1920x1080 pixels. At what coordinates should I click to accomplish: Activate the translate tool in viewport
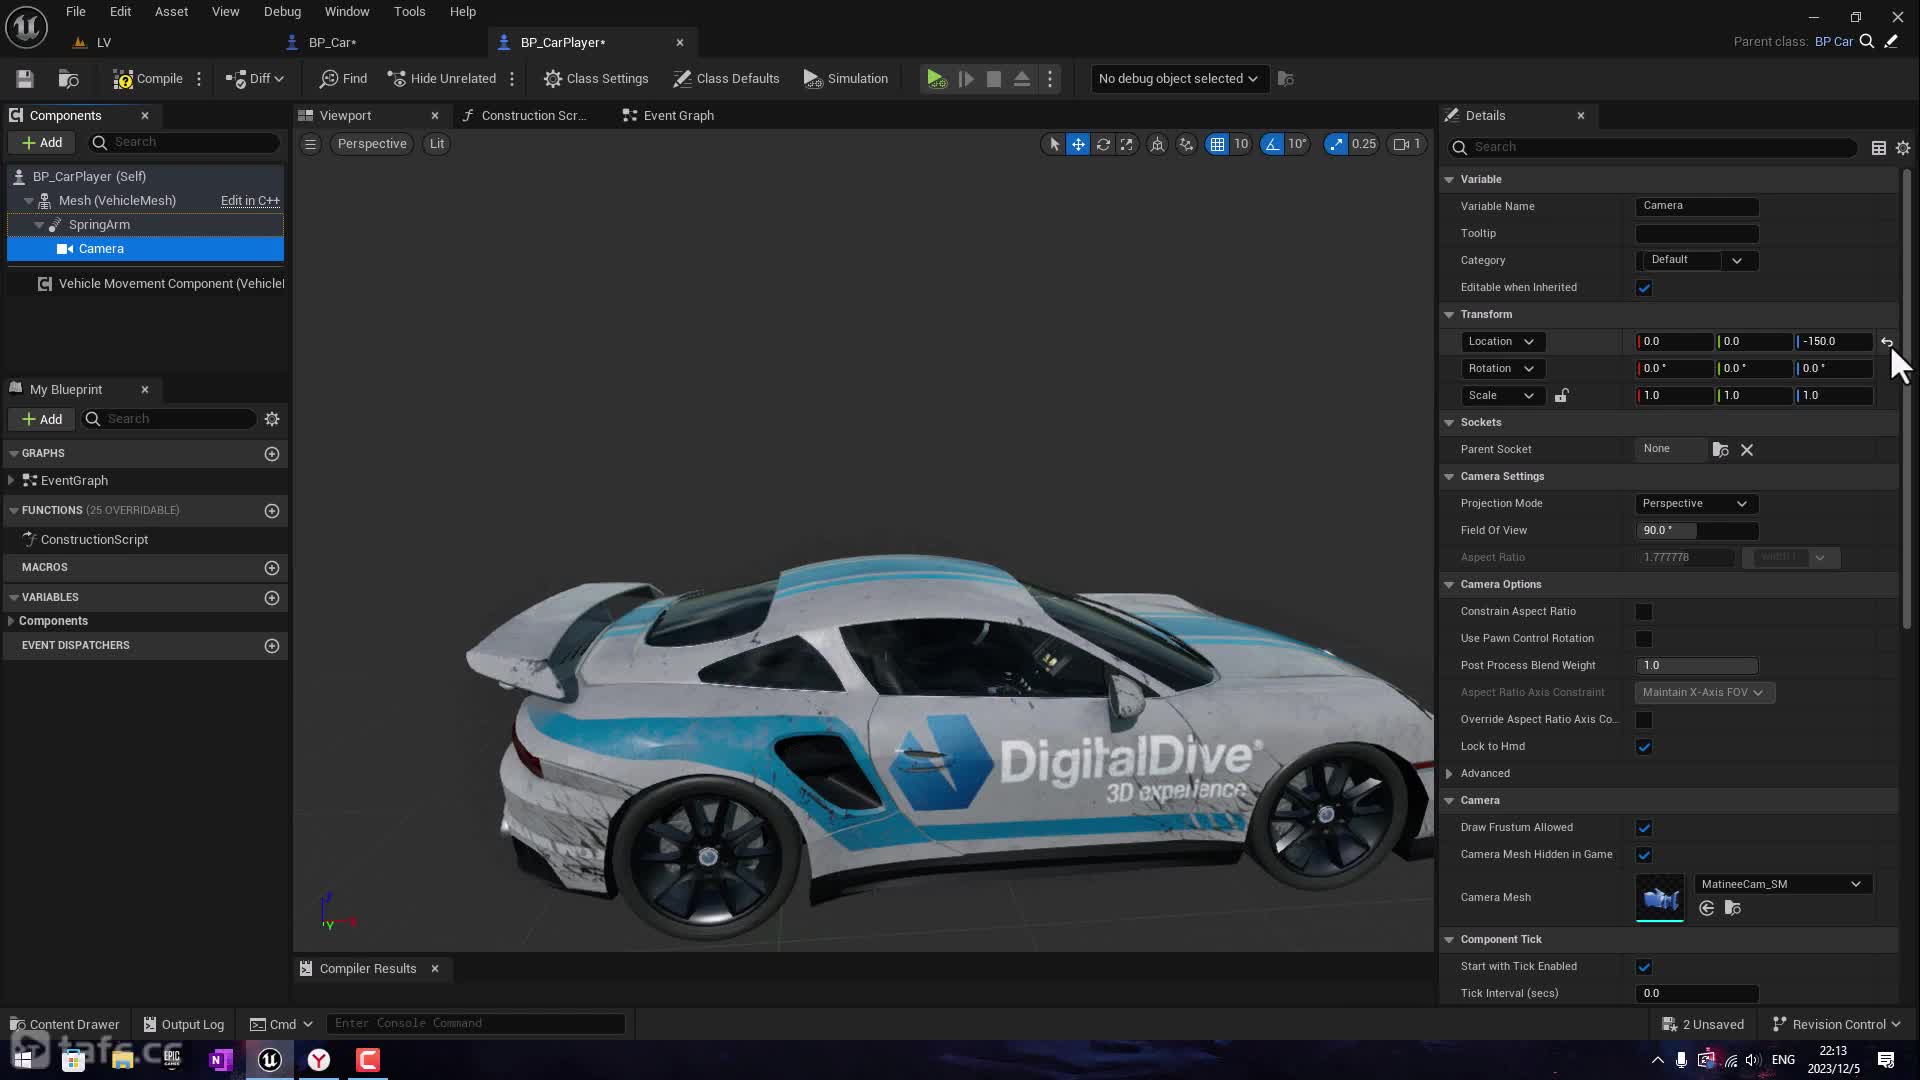(x=1078, y=144)
